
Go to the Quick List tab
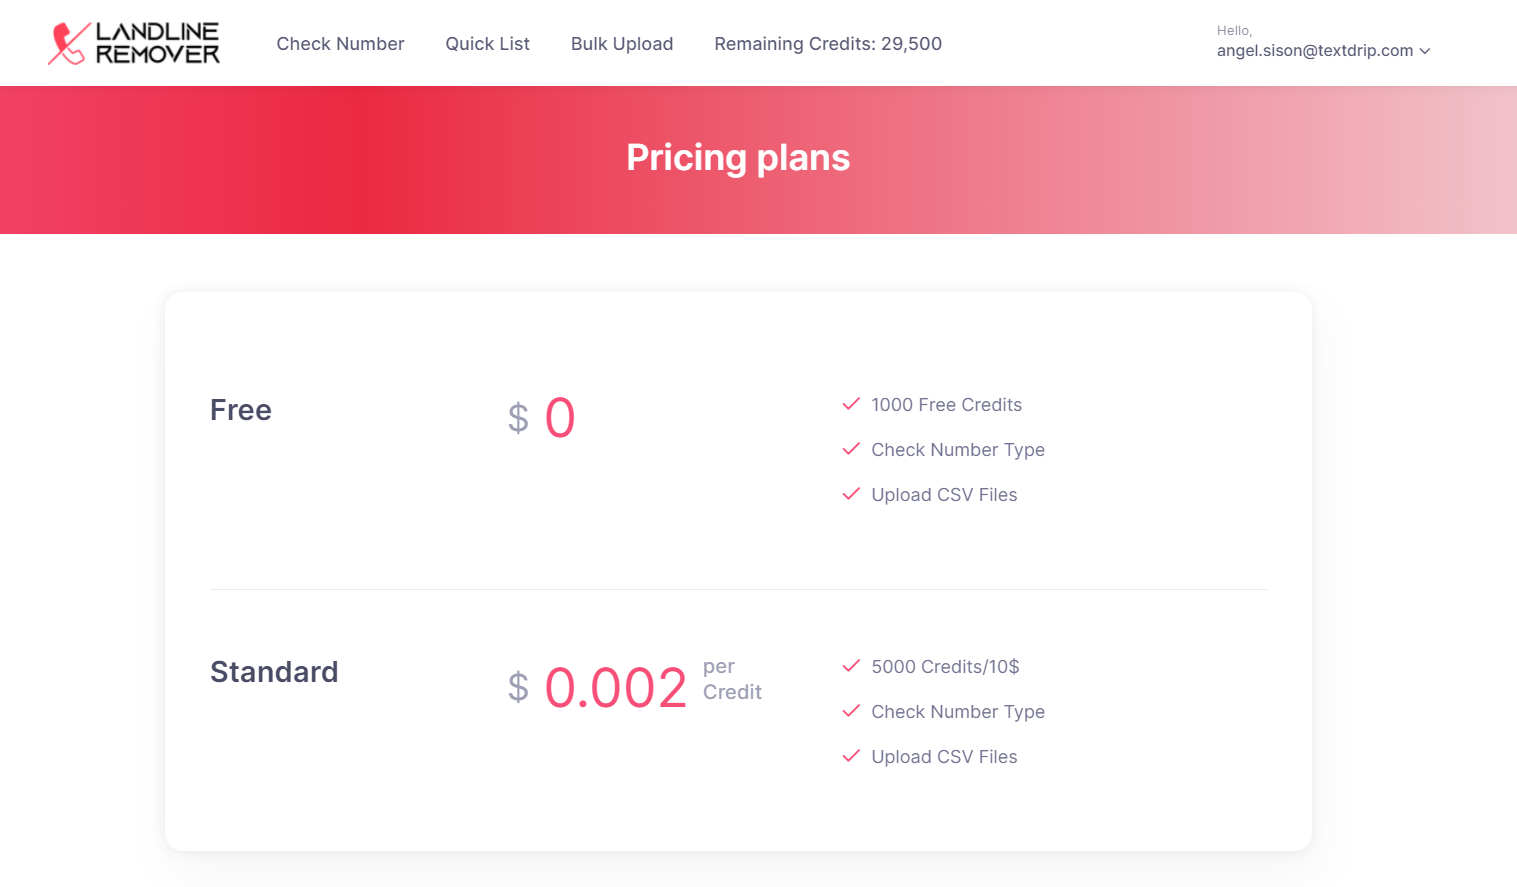point(487,44)
